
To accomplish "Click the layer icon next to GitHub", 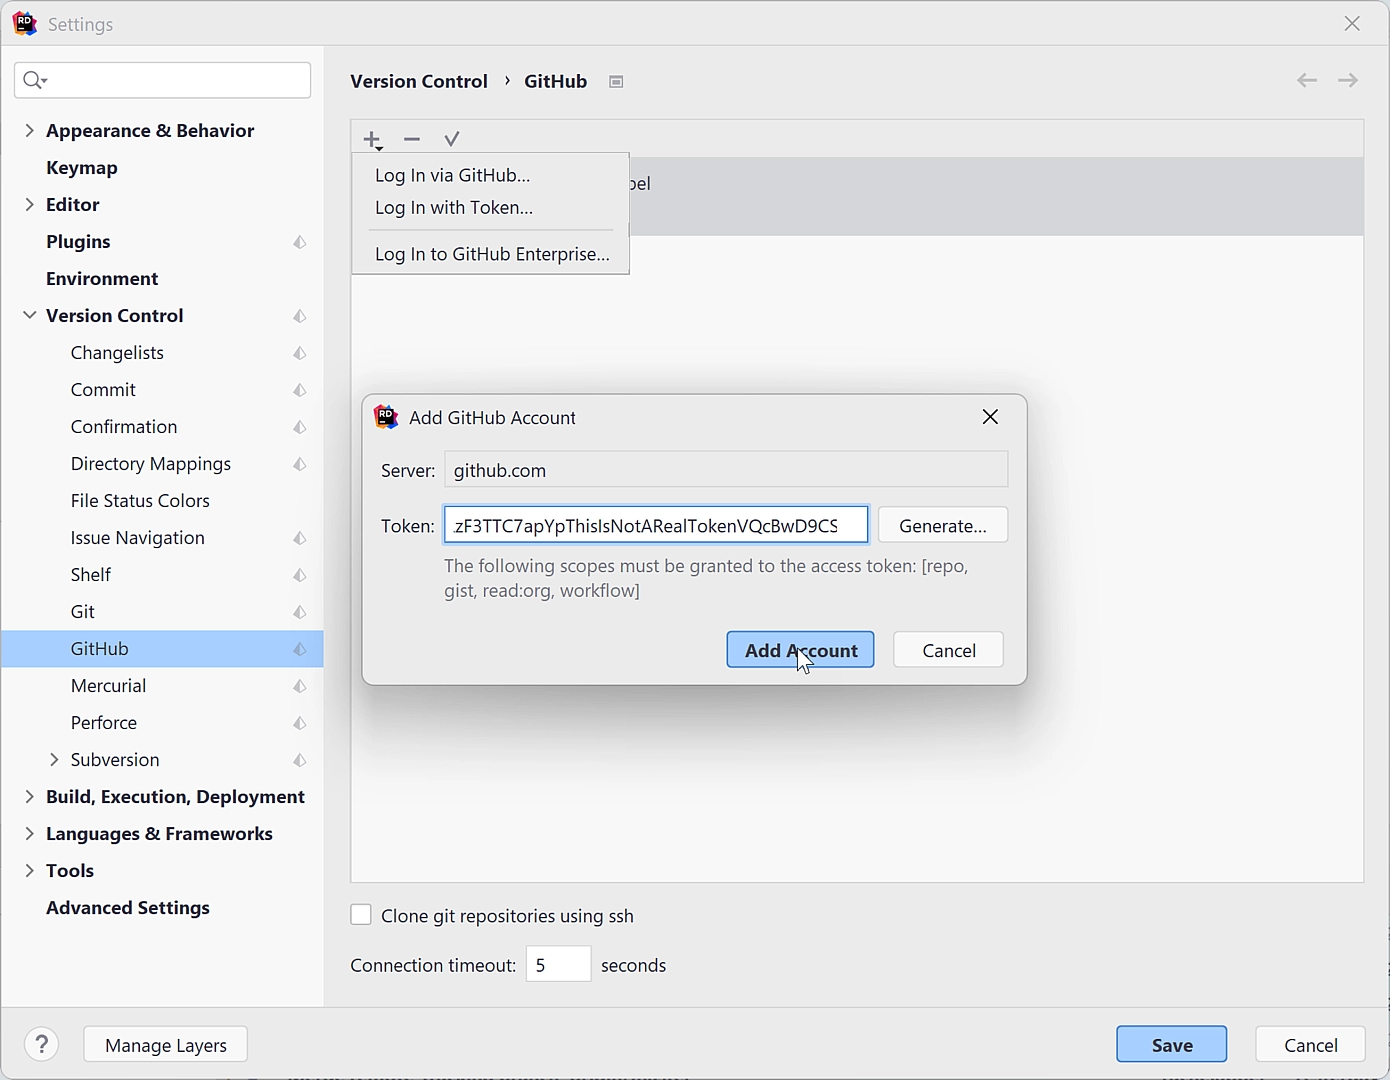I will 299,649.
